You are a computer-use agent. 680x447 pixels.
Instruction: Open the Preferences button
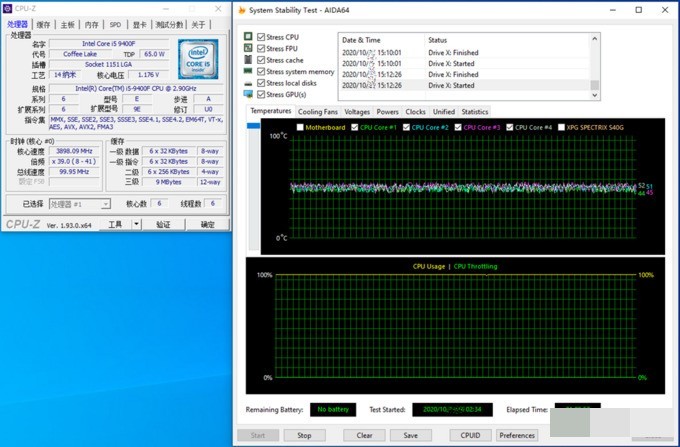click(x=516, y=435)
